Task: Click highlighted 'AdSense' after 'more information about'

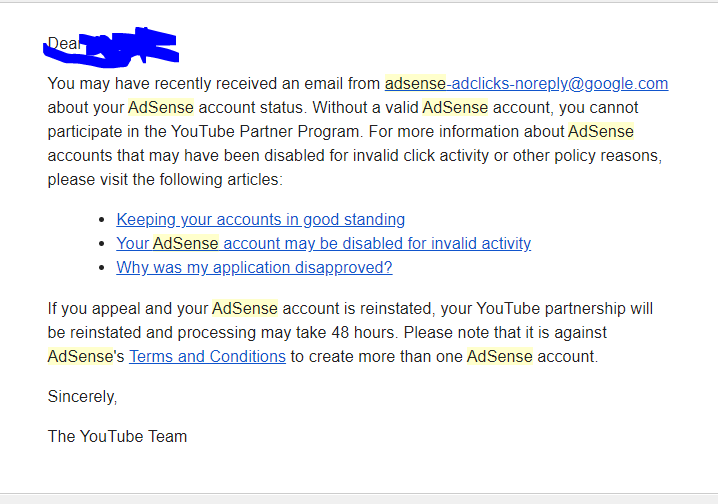Action: point(601,131)
